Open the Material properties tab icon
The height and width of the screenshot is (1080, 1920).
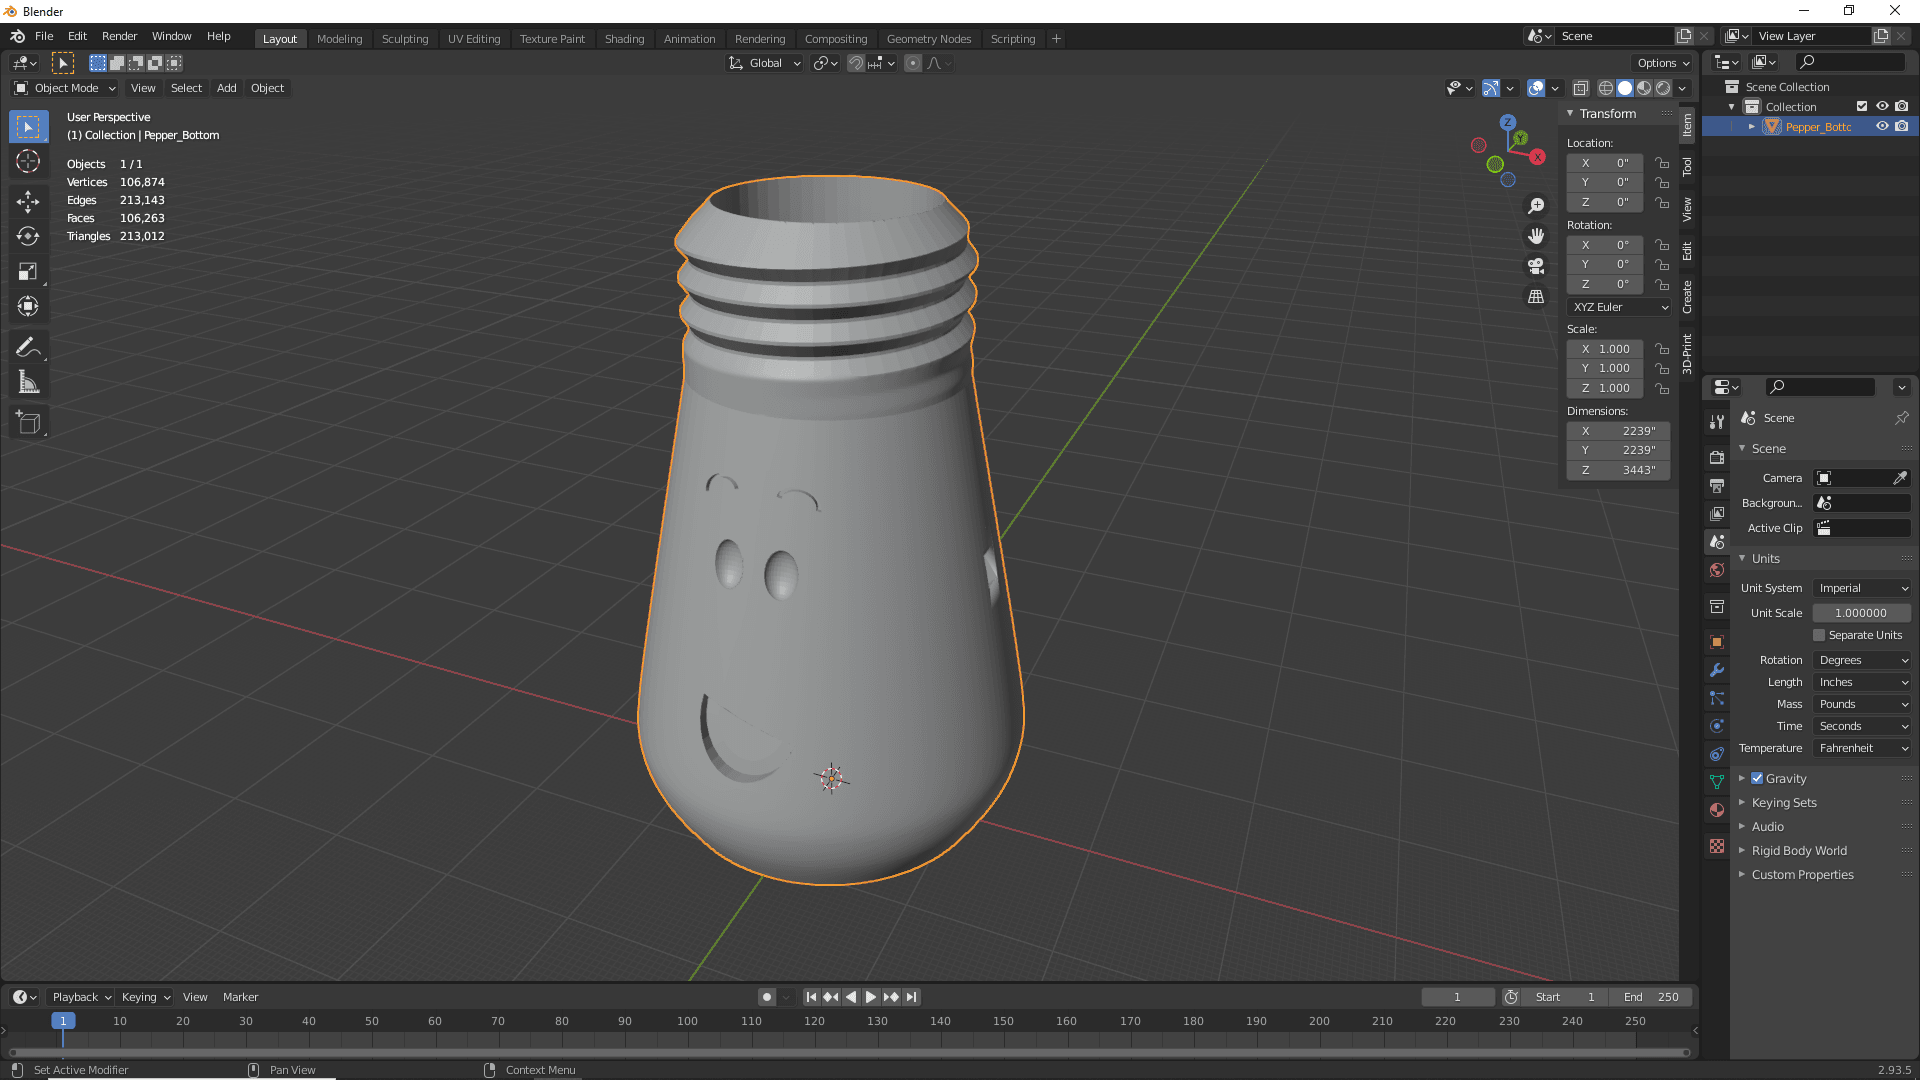[1717, 810]
